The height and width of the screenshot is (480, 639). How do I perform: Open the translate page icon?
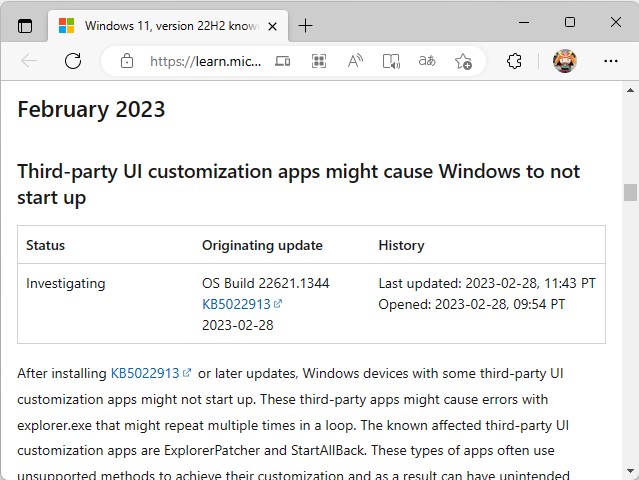(427, 61)
